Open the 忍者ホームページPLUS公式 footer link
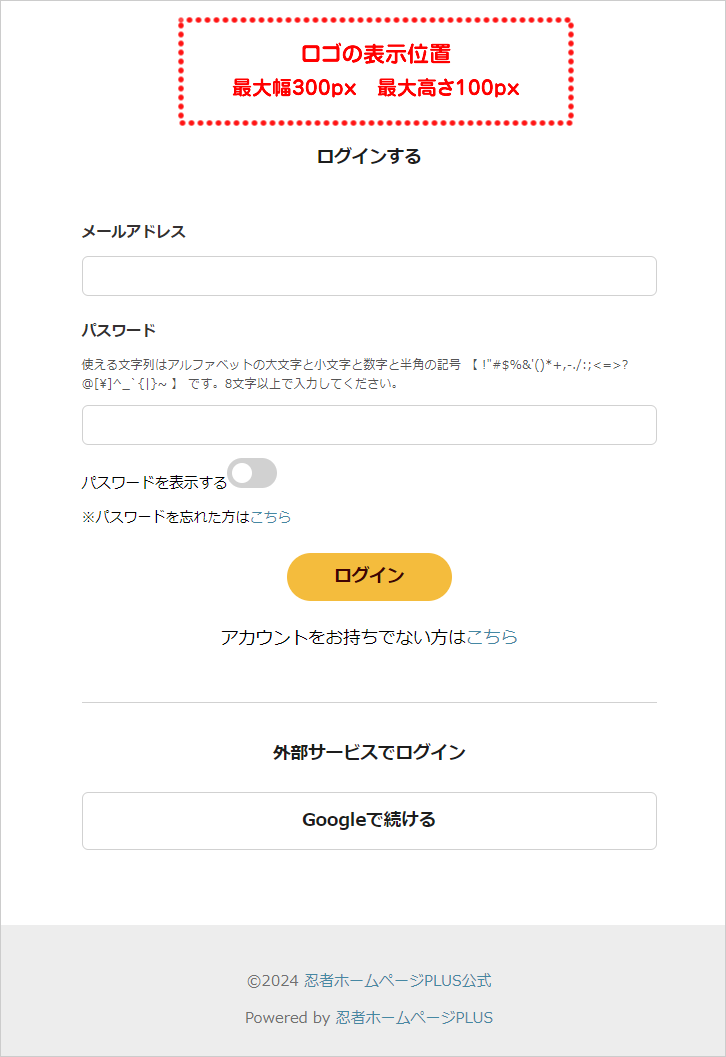This screenshot has width=726, height=1057. [398, 981]
